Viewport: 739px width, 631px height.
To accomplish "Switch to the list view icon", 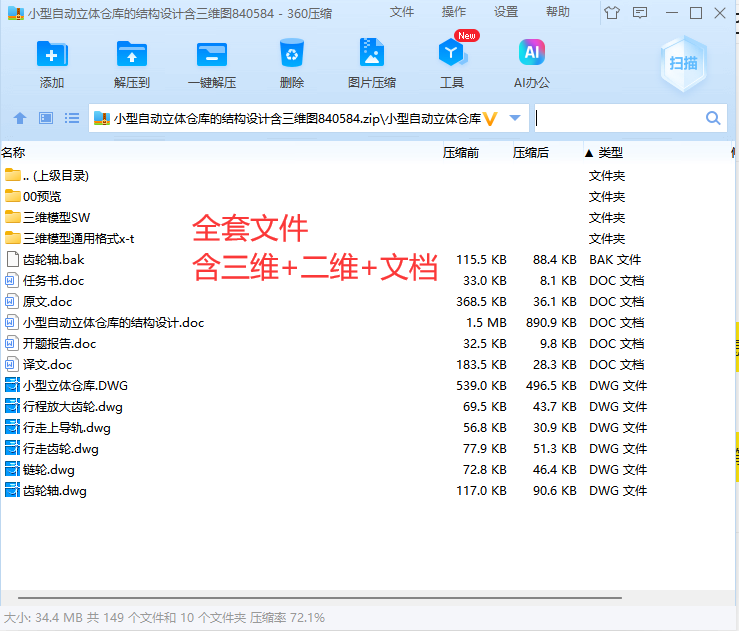I will coord(72,118).
